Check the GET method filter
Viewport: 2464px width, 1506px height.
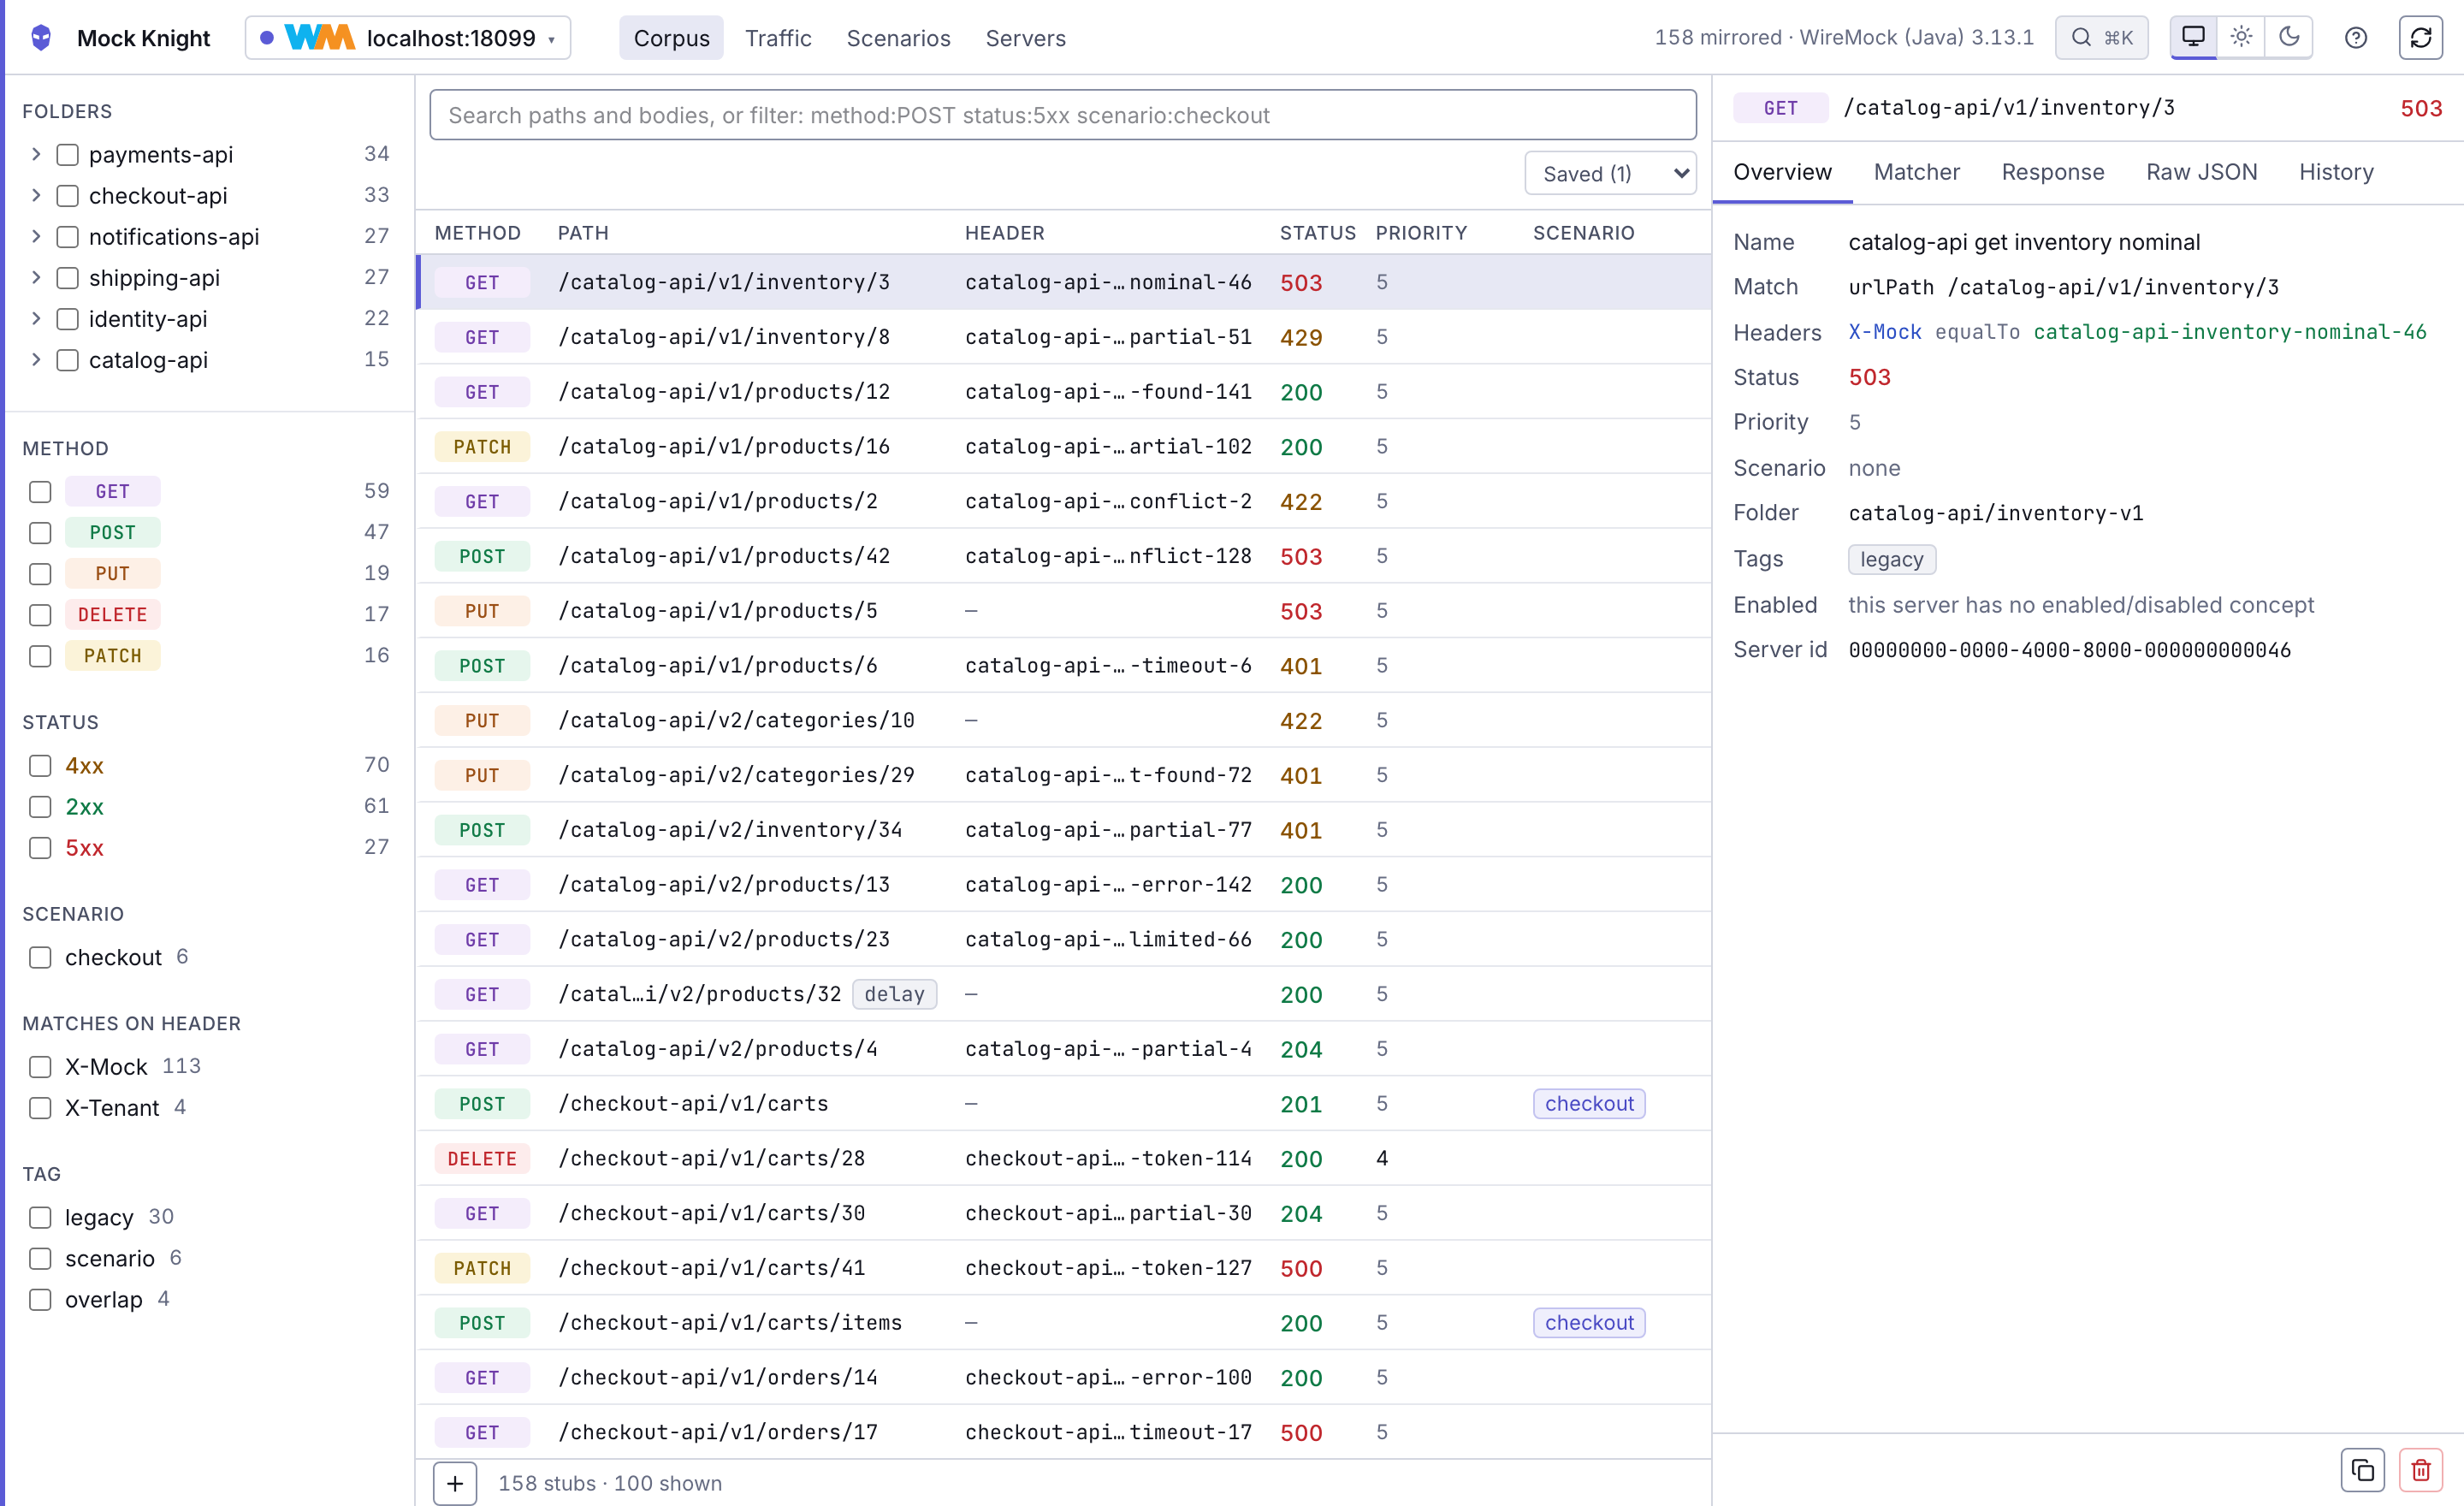40,492
